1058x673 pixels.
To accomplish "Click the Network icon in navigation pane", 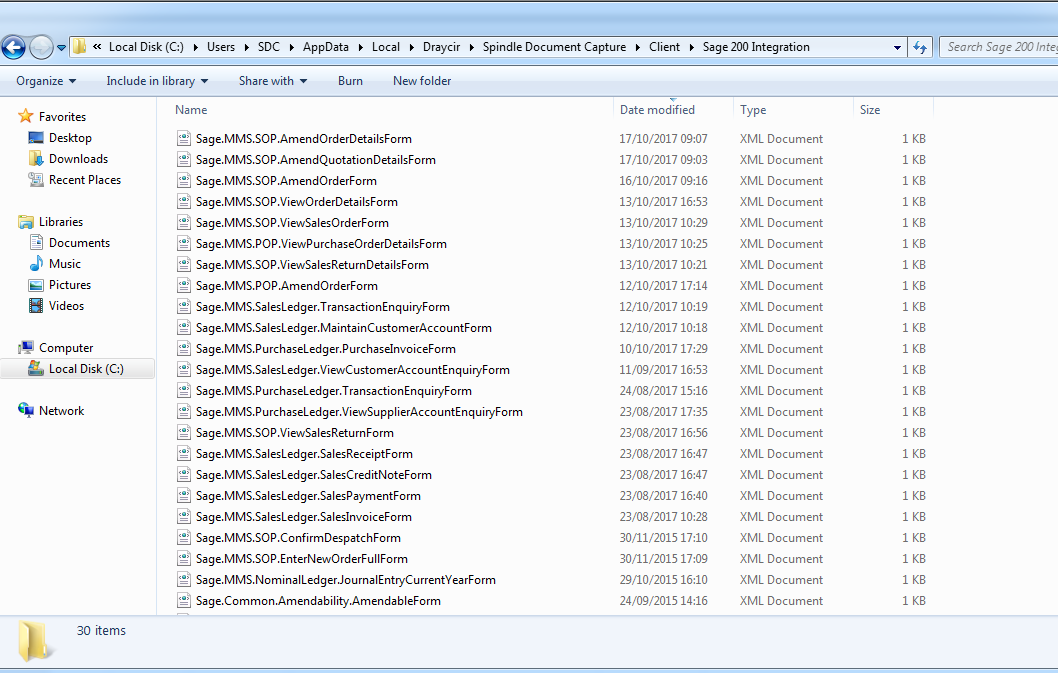I will 26,410.
